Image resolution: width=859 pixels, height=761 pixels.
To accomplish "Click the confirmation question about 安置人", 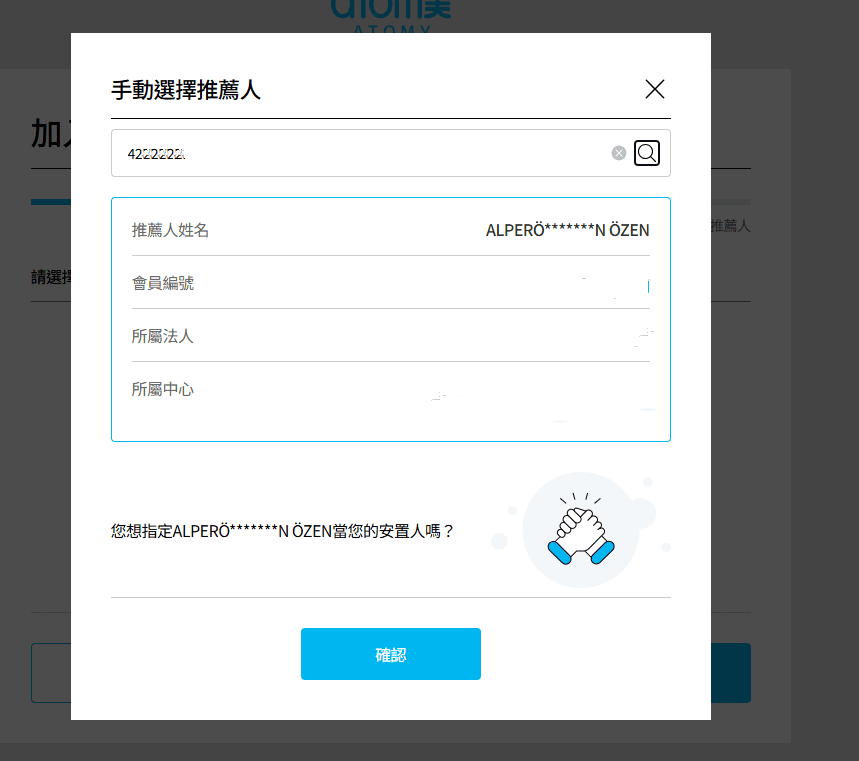I will pyautogui.click(x=282, y=531).
